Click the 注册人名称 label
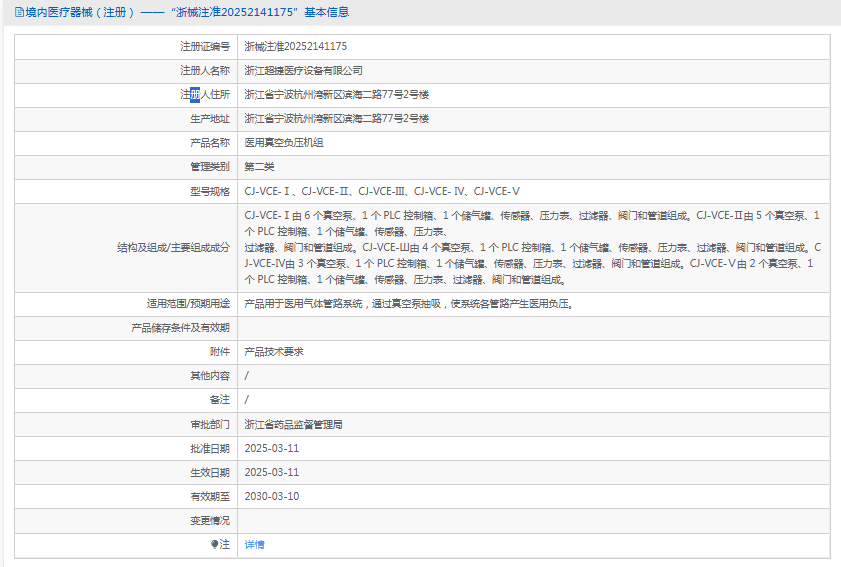This screenshot has height=567, width=841. (x=205, y=71)
